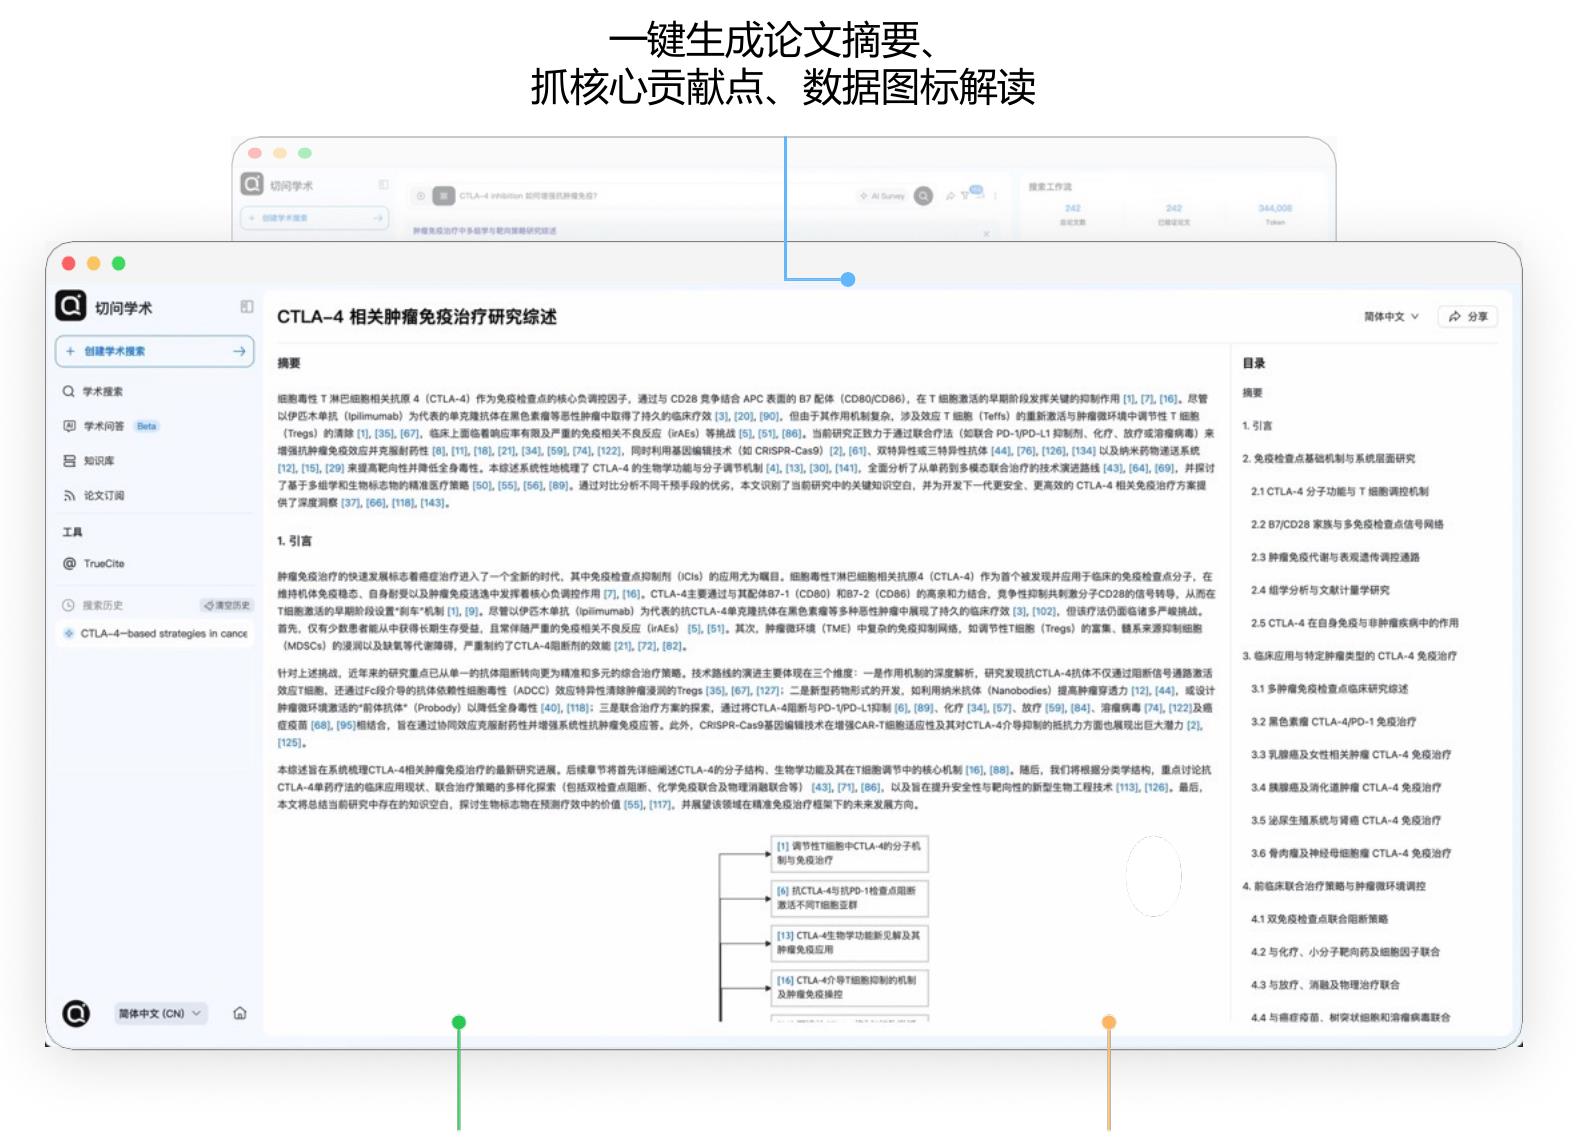The height and width of the screenshot is (1137, 1595).
Task: Go to section 2.2 B7/CD28 家族与多免疫检查点信号网络
Action: point(1347,524)
